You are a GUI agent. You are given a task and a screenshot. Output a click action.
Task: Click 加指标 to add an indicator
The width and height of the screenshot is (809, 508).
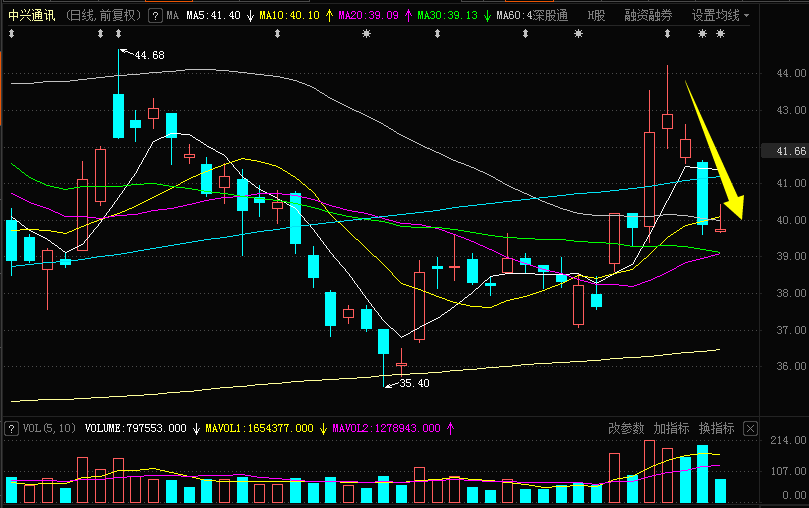click(671, 429)
